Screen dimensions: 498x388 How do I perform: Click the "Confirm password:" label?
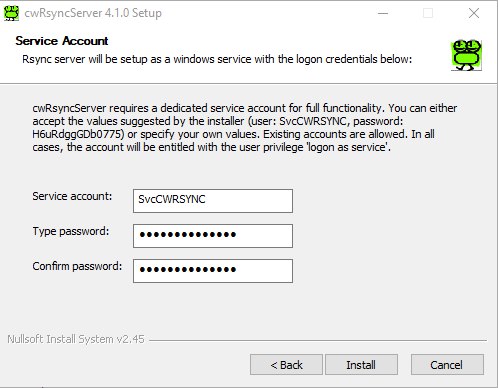[77, 266]
